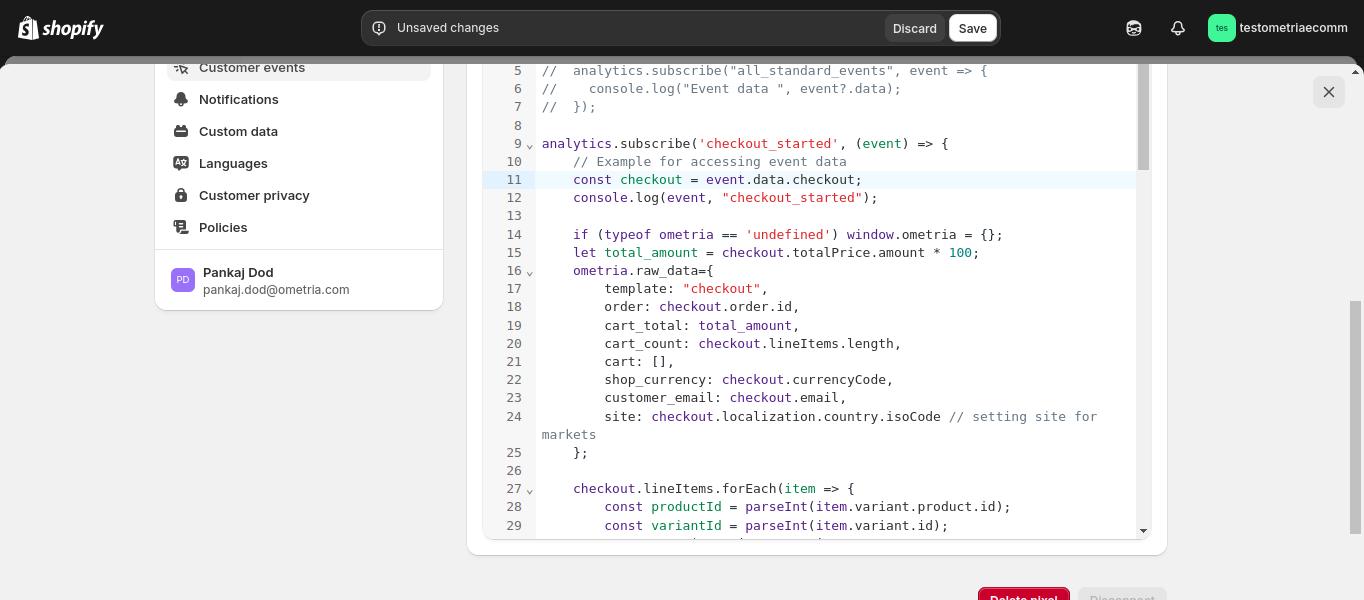Open the Customer privacy settings section
Image resolution: width=1364 pixels, height=600 pixels.
[x=299, y=195]
